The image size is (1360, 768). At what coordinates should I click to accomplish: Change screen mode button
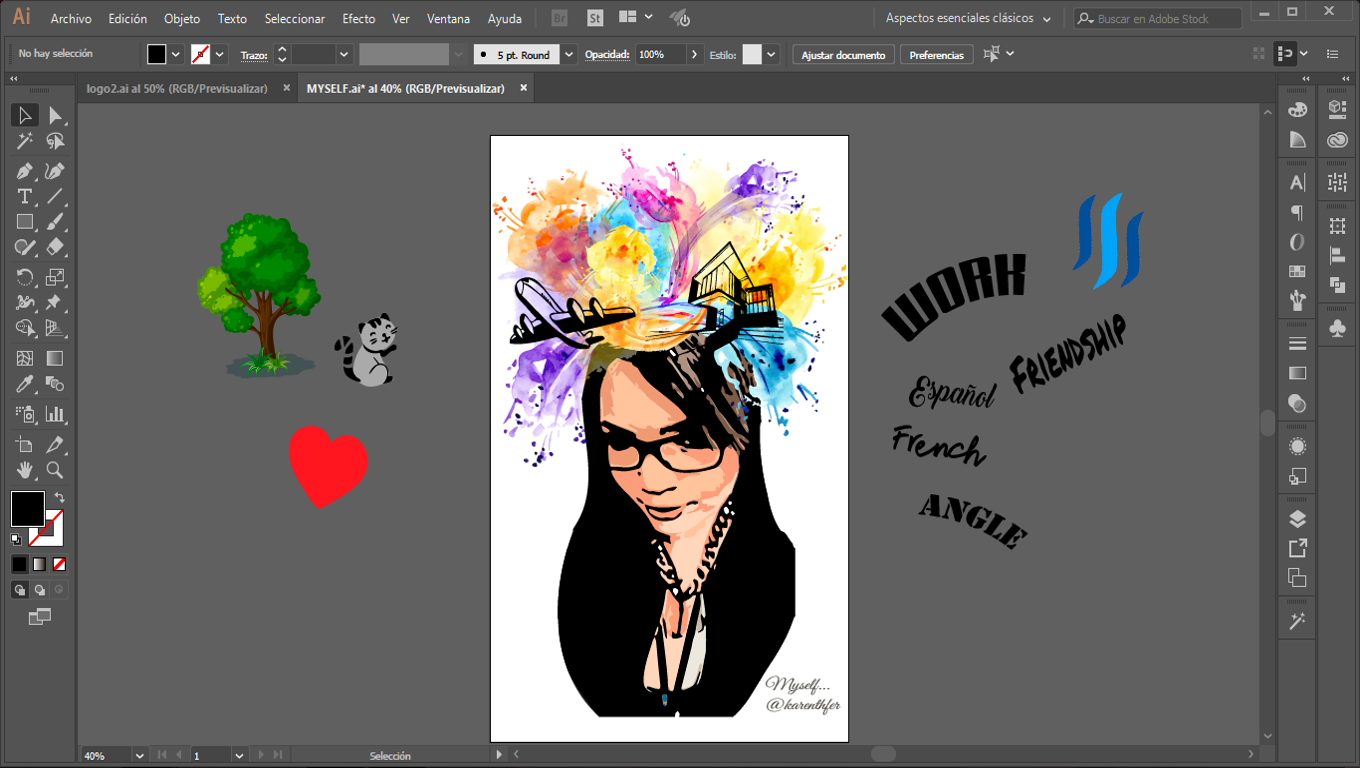[39, 617]
